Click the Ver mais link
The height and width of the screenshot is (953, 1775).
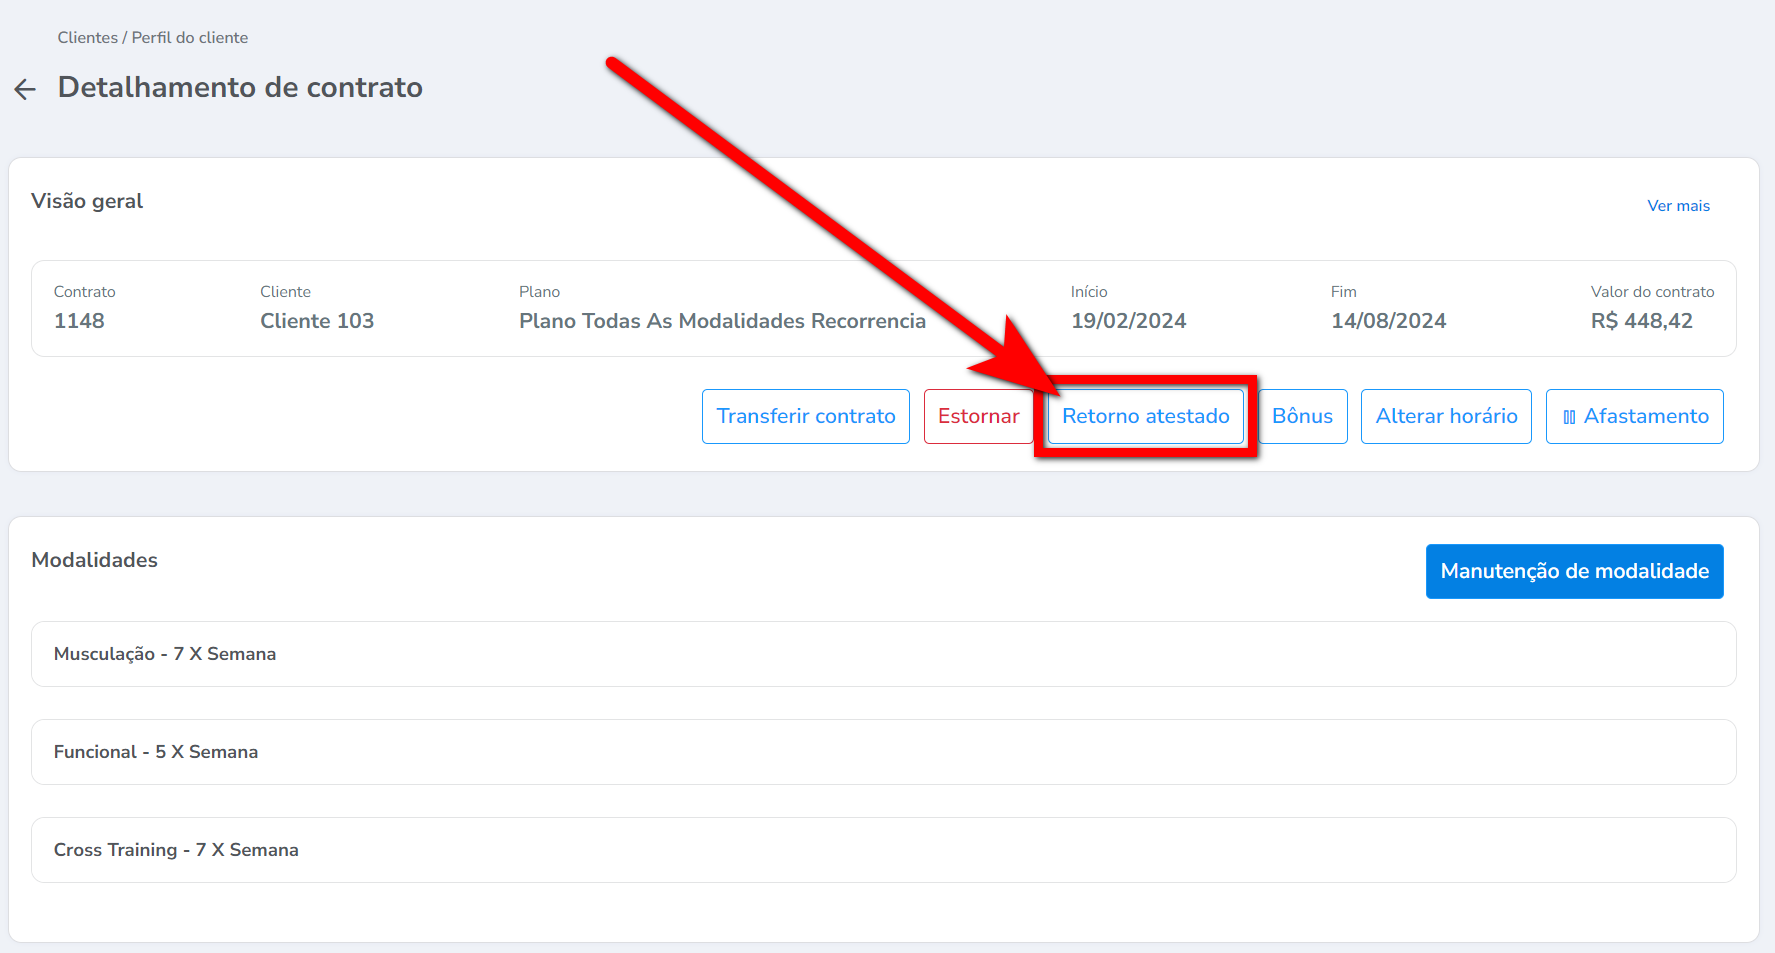[1678, 206]
